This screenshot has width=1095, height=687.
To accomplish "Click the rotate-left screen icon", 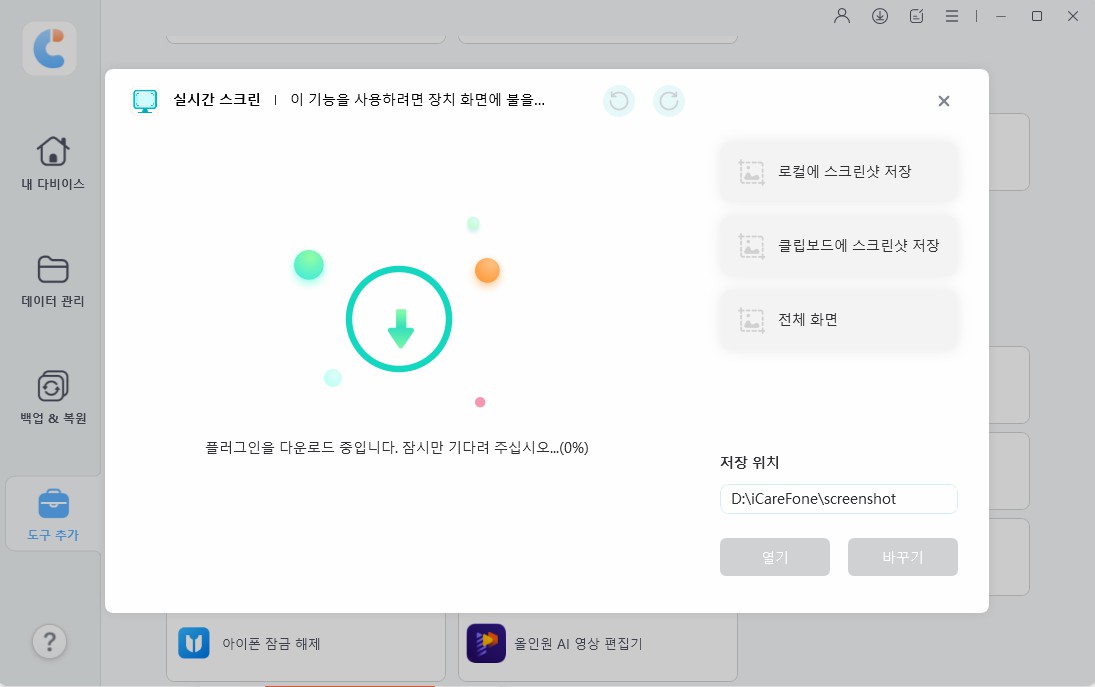I will (618, 100).
